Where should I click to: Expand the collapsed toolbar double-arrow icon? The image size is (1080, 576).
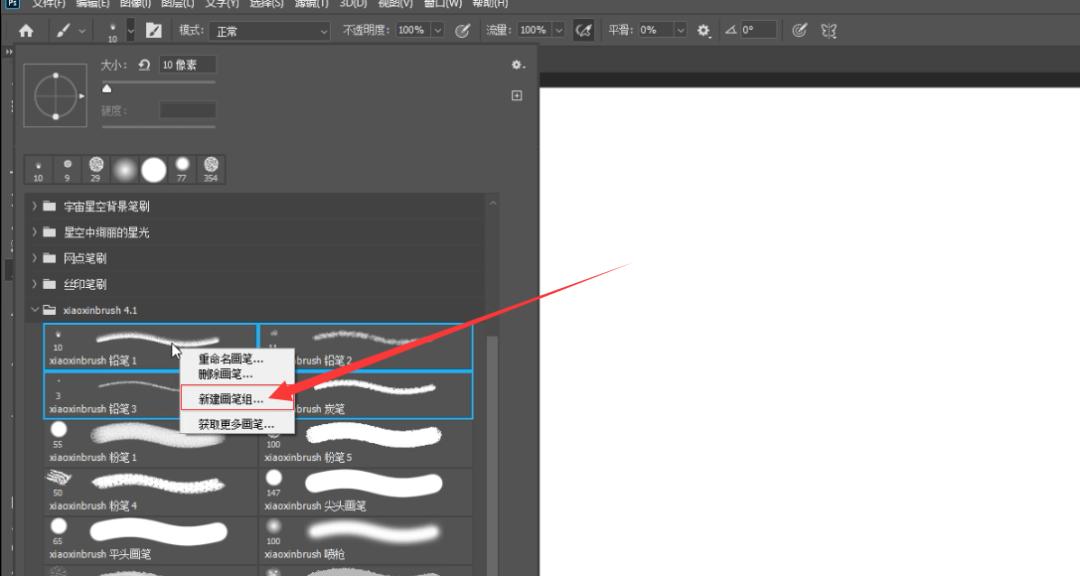(x=8, y=52)
